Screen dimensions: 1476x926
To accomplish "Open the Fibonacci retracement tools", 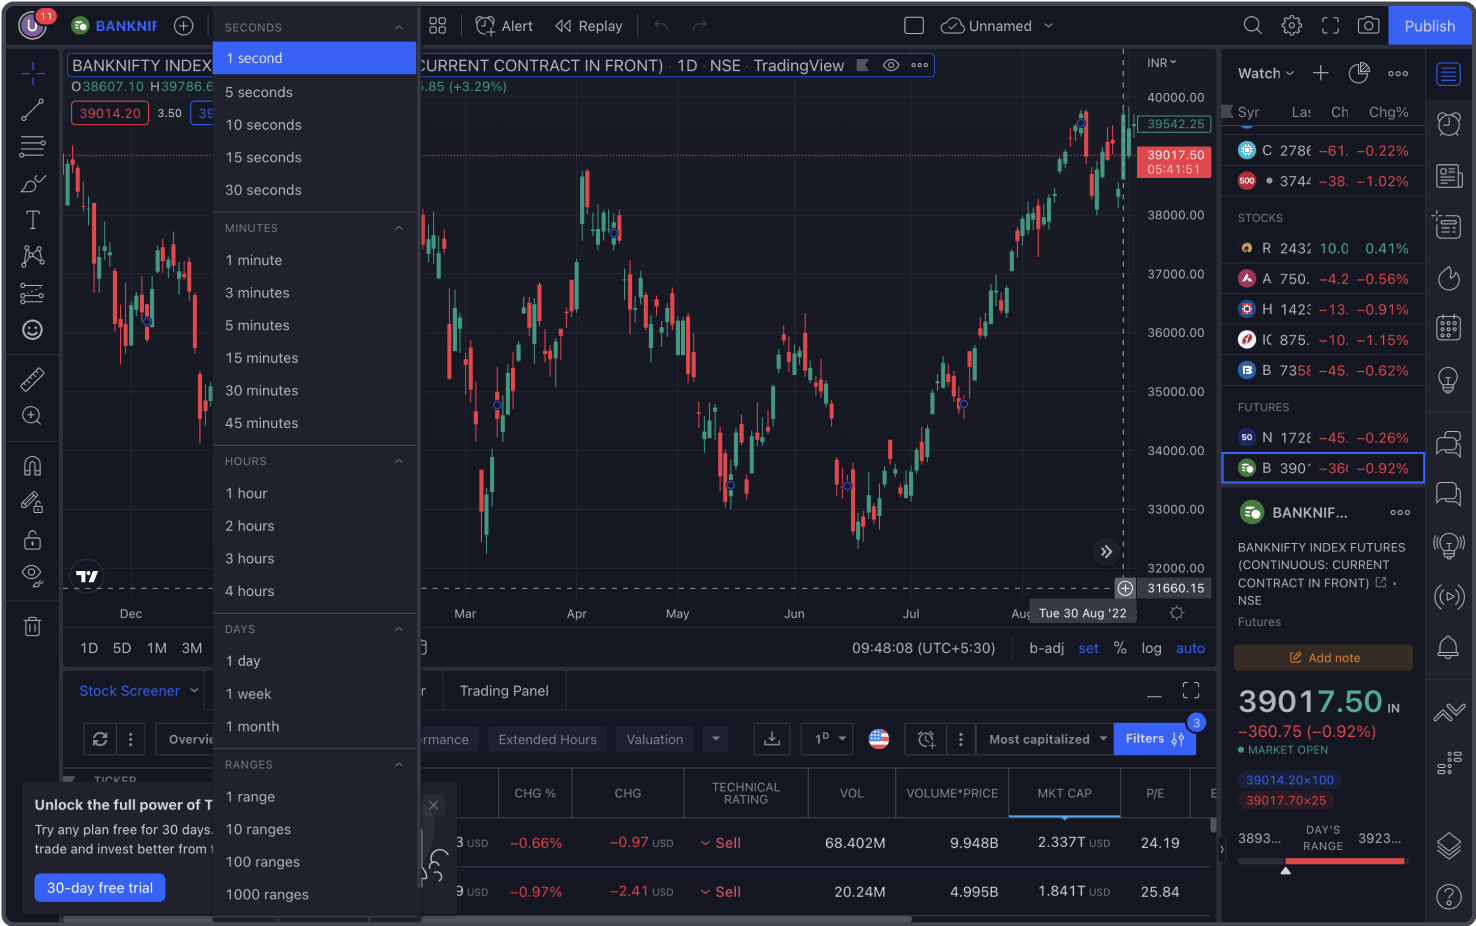I will [x=32, y=147].
